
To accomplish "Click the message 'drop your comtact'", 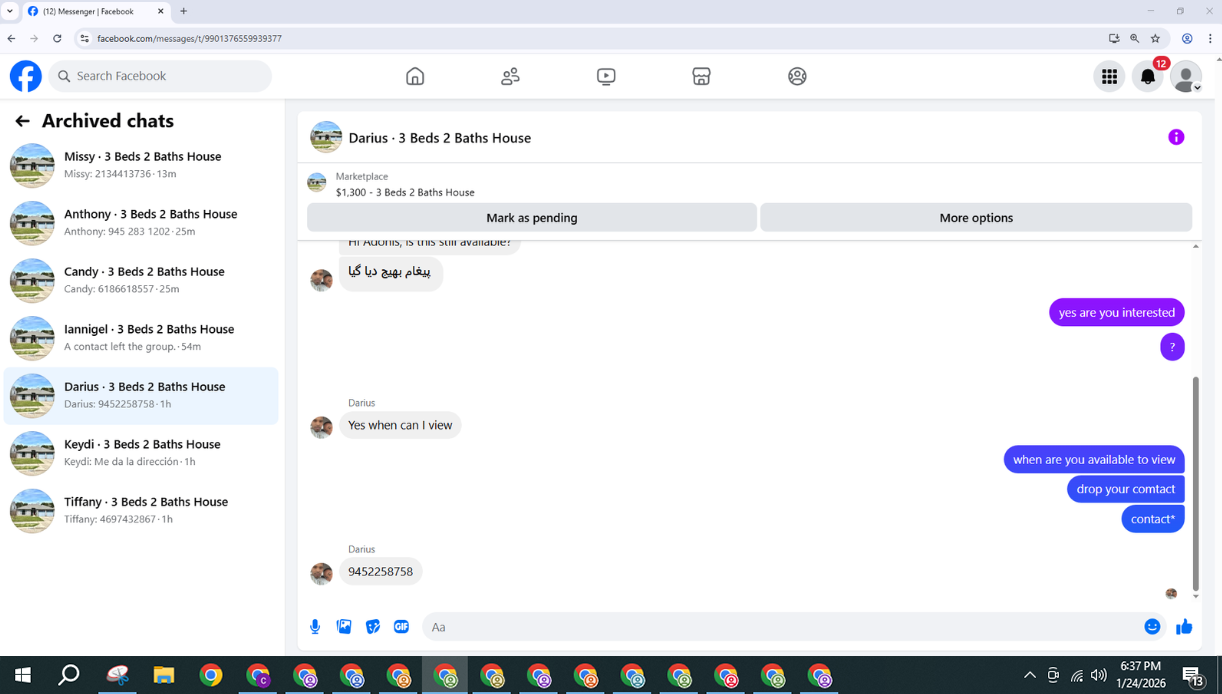I will (1126, 489).
